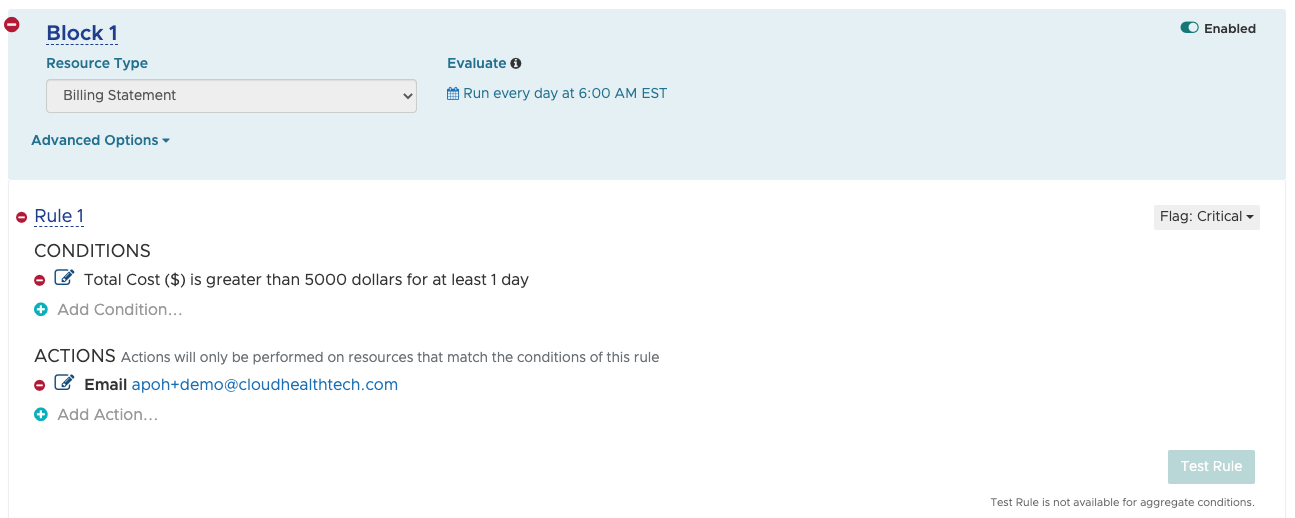Click the calendar icon in the schedule
The width and height of the screenshot is (1295, 518).
click(x=454, y=94)
